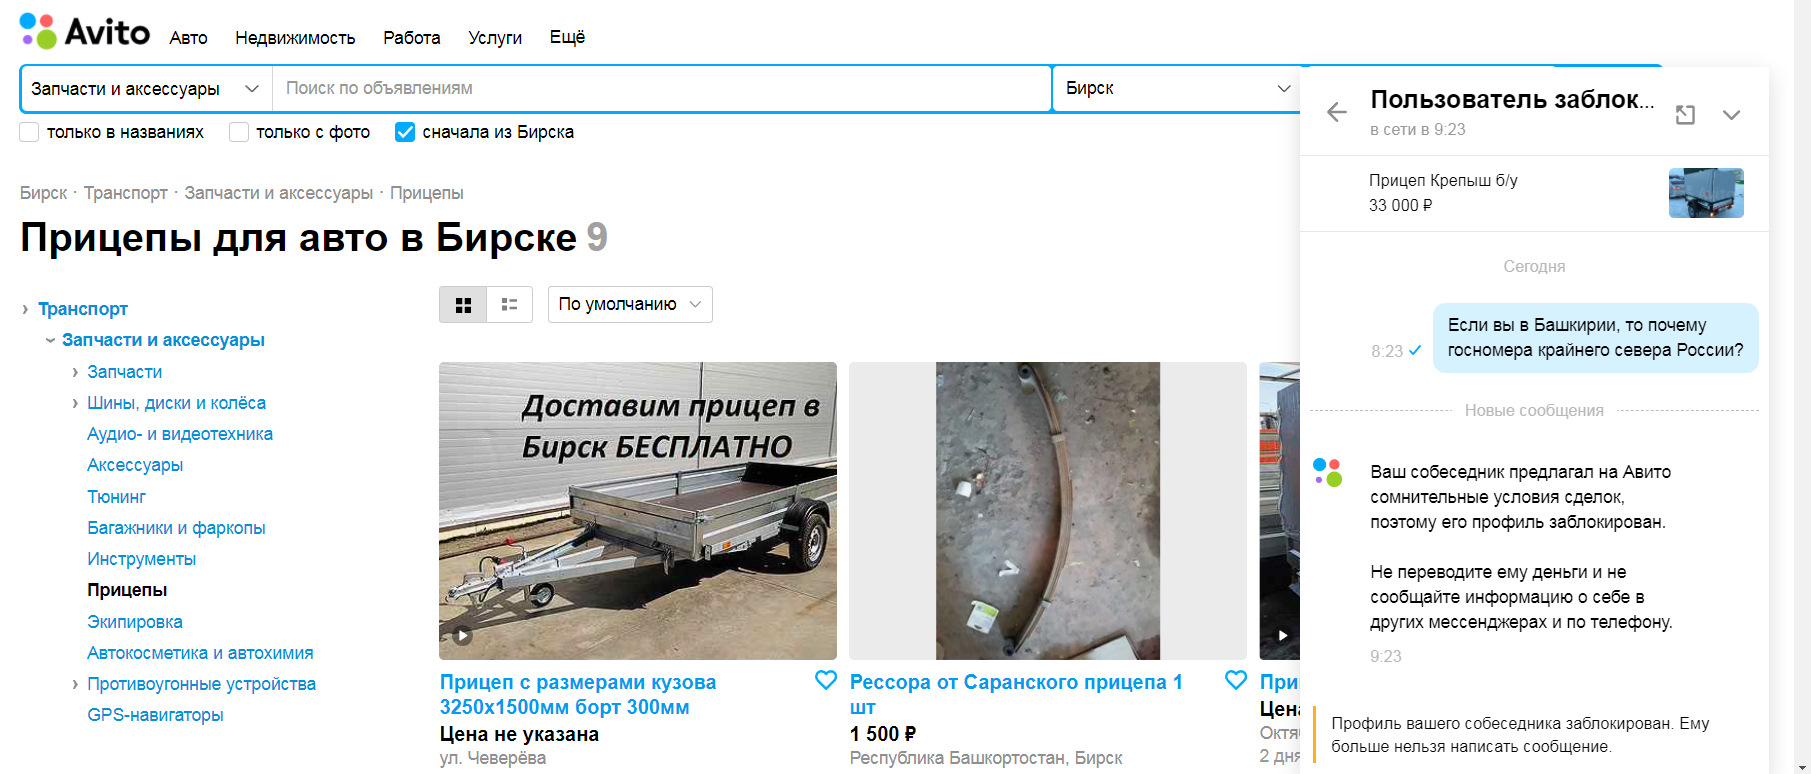Viewport: 1811px width, 774px height.
Task: Open Транспорт breadcrumb link
Action: [125, 193]
